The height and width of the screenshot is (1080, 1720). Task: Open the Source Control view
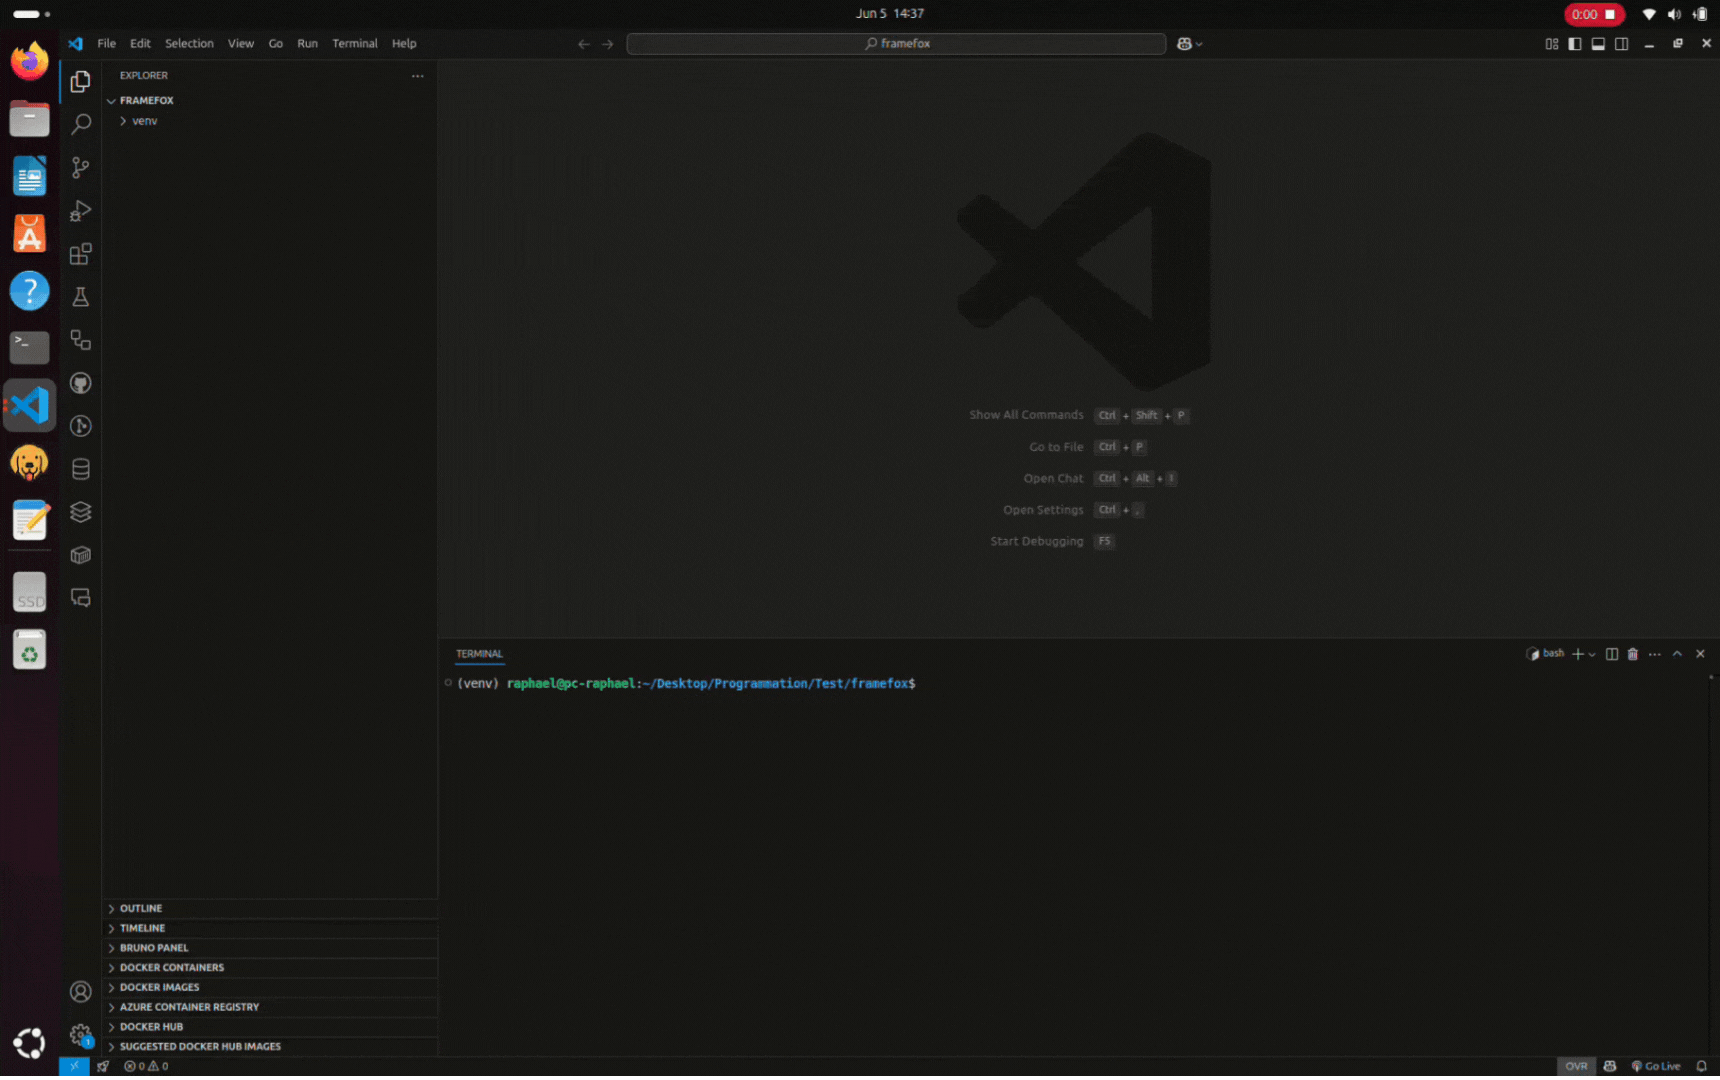81,167
